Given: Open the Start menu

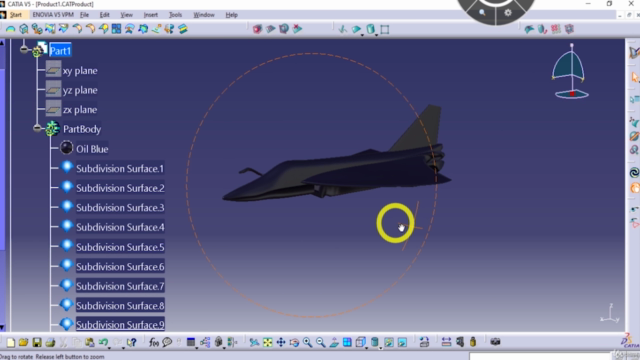Looking at the screenshot, I should 16,15.
